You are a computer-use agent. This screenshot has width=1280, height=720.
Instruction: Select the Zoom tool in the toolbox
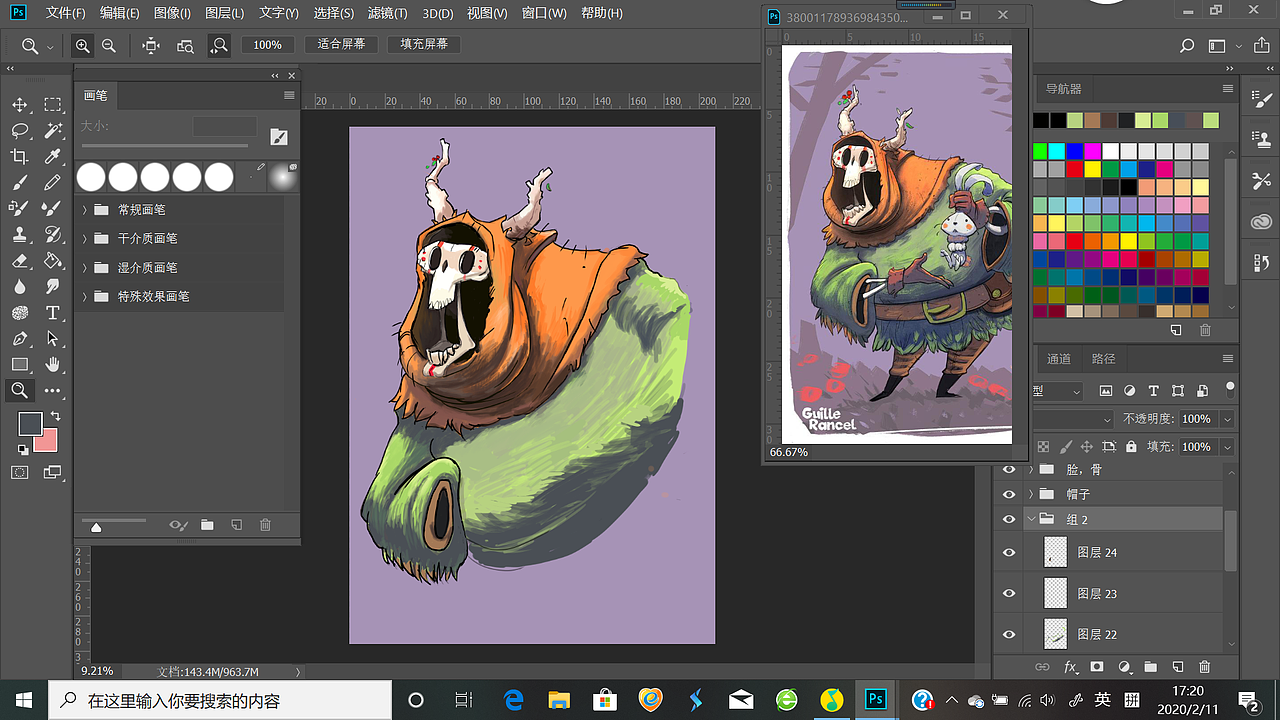19,391
